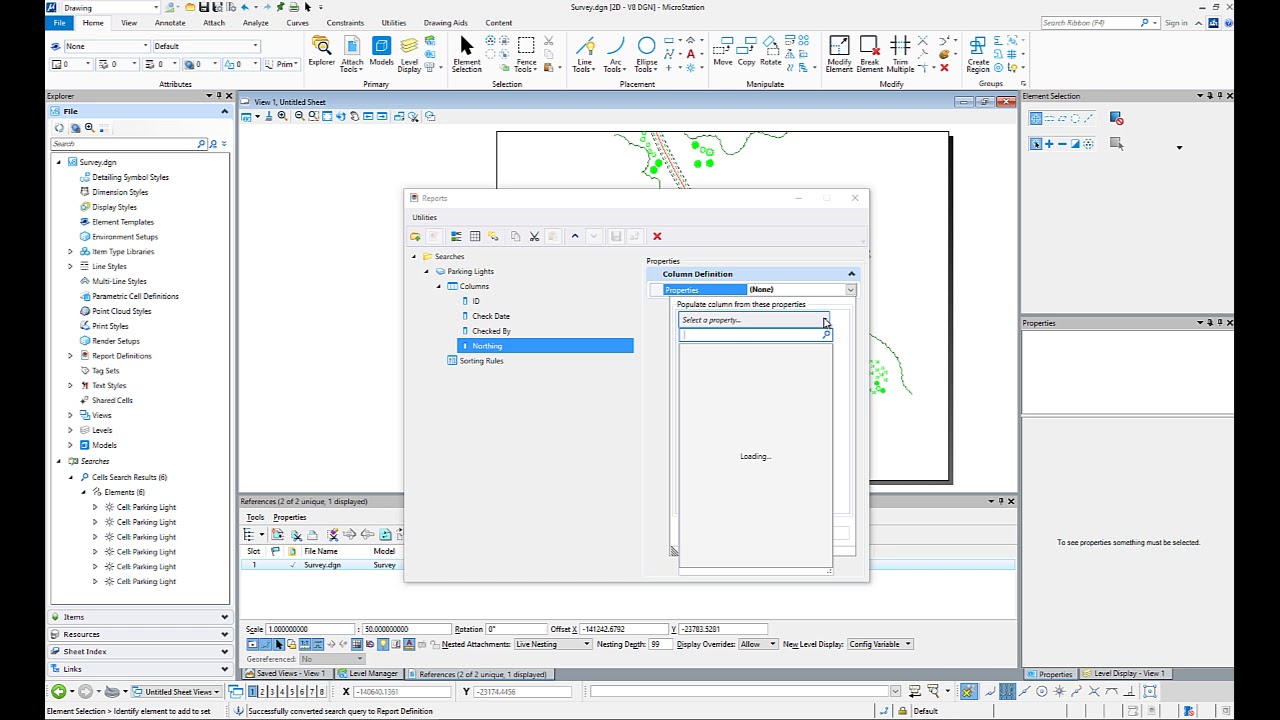This screenshot has height=720, width=1280.
Task: Click the green Back arrow in bottom toolbar
Action: [58, 691]
